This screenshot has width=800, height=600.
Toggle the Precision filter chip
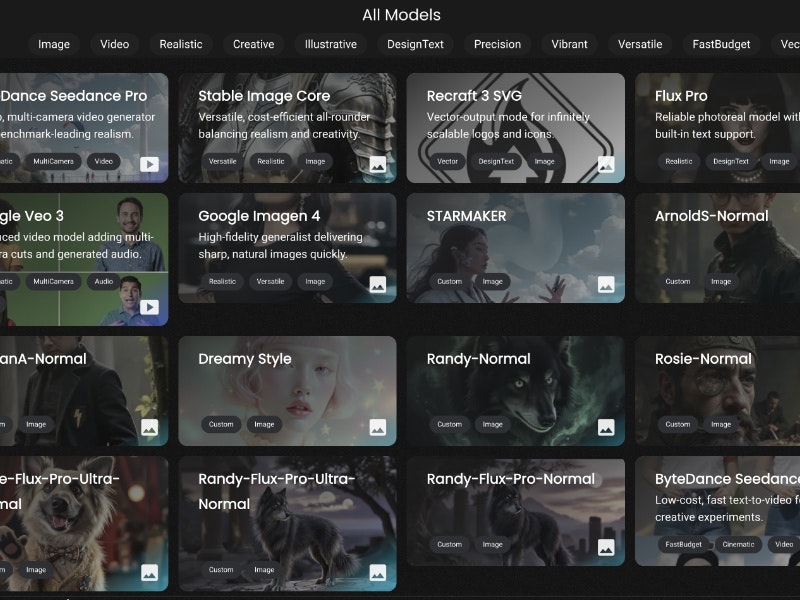497,44
